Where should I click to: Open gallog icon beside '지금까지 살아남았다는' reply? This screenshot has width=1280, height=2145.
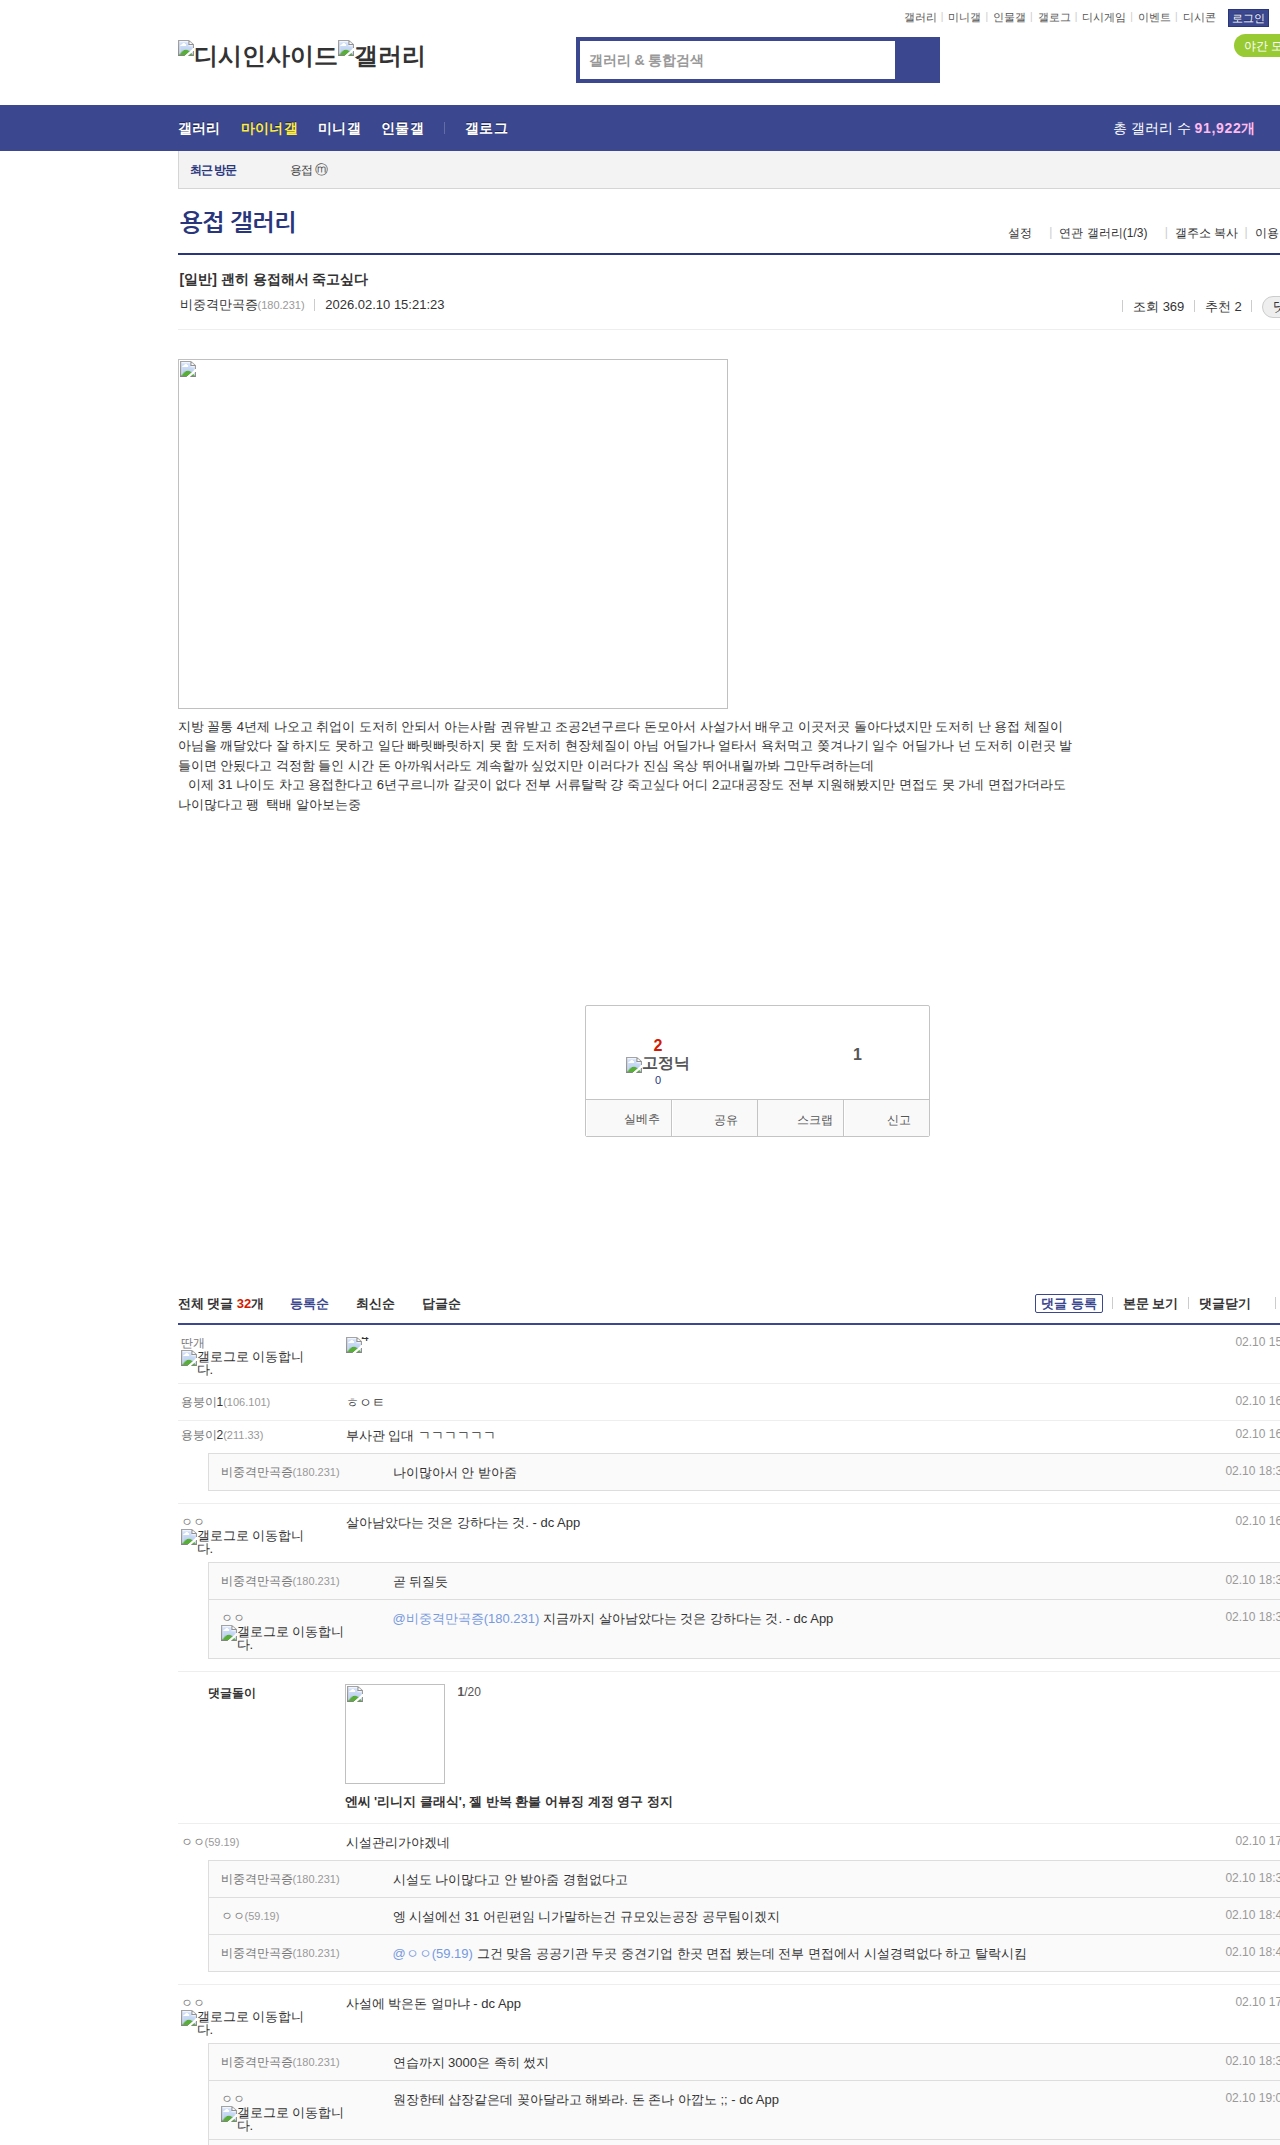point(282,1638)
